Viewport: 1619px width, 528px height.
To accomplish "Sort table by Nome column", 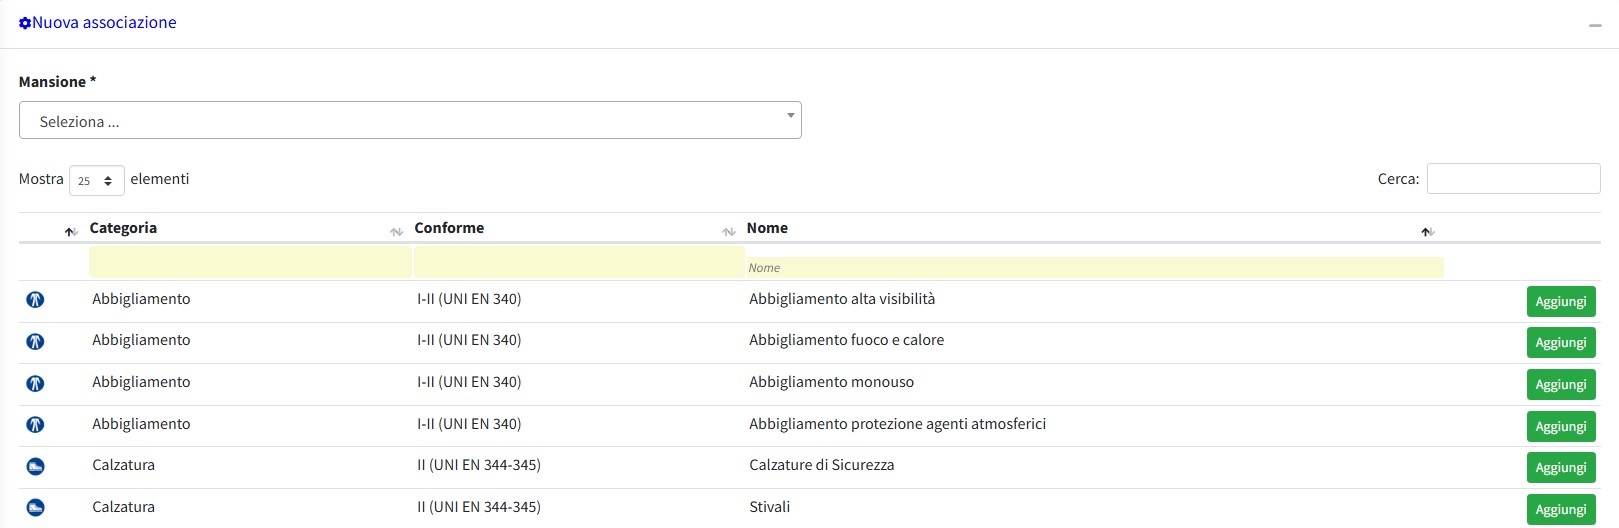I will coord(768,228).
